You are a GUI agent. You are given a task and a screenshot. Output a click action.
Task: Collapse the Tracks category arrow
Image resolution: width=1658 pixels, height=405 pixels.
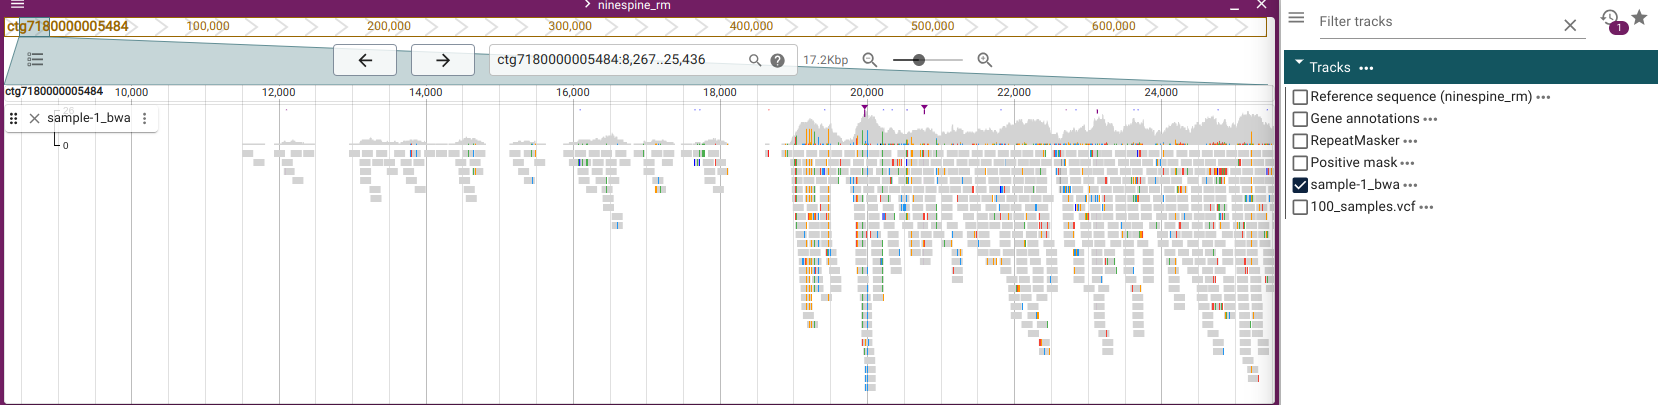[1299, 63]
